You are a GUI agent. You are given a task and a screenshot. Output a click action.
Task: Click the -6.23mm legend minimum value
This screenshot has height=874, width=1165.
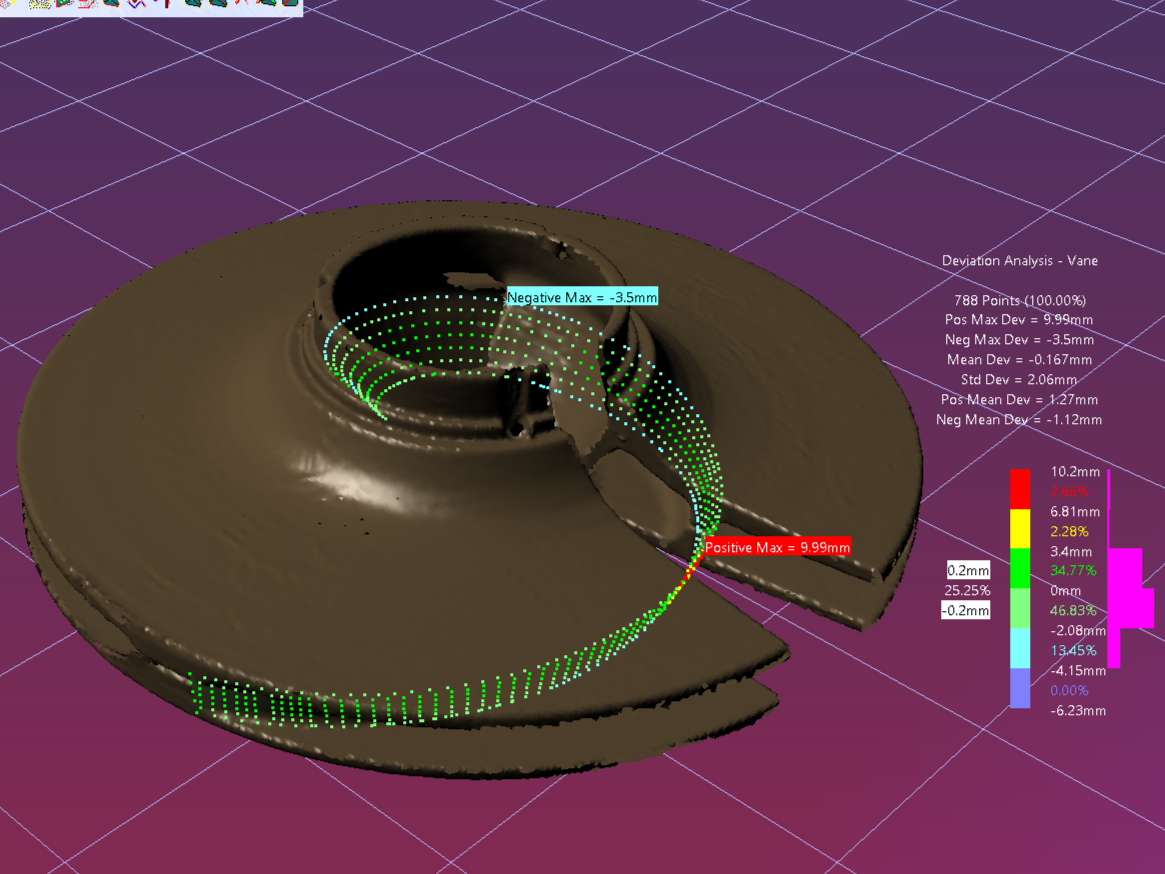[x=1078, y=710]
